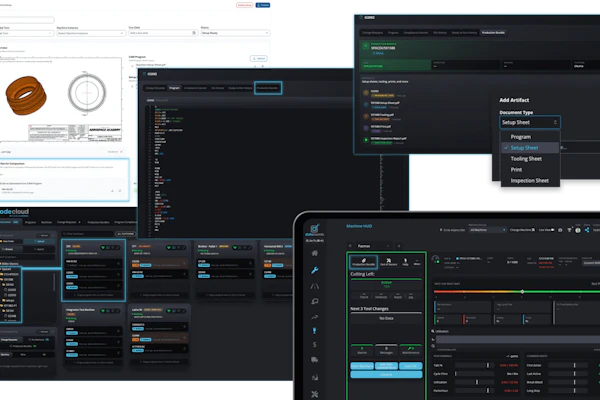The height and width of the screenshot is (400, 600).
Task: Open Production Bundles tab in code cloud nav
Action: (98, 222)
